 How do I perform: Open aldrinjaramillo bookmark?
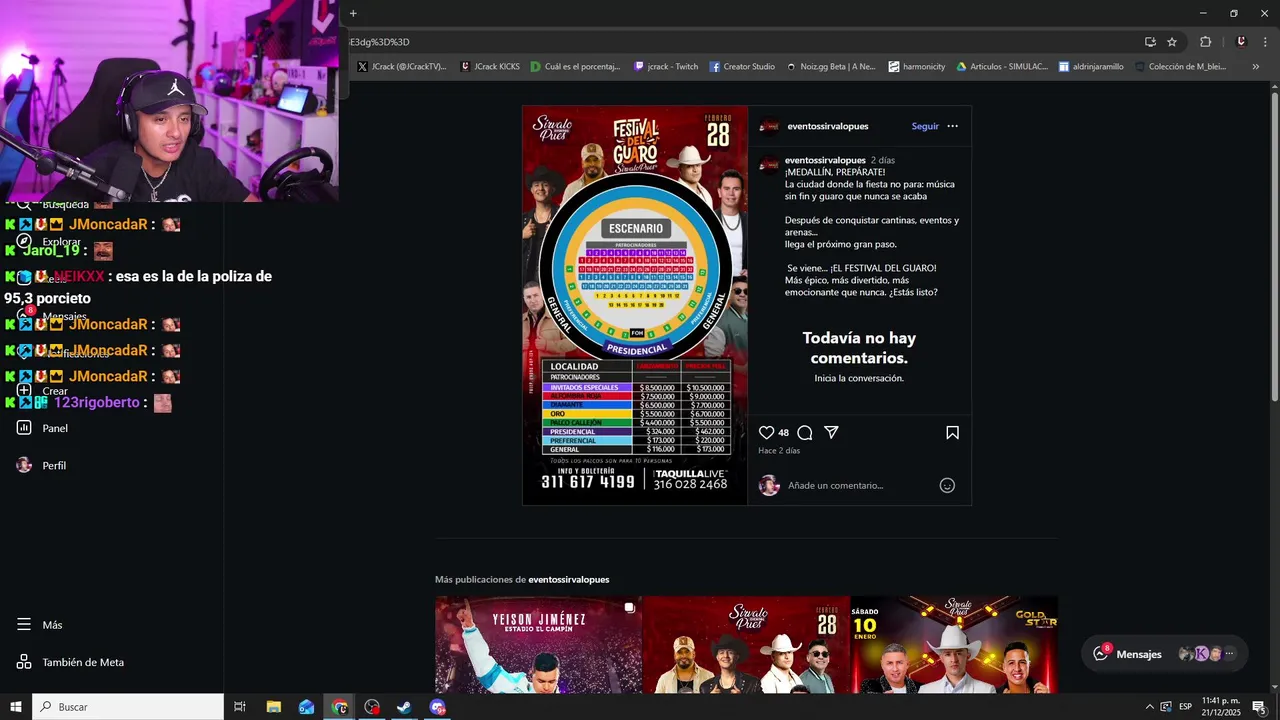point(1091,67)
